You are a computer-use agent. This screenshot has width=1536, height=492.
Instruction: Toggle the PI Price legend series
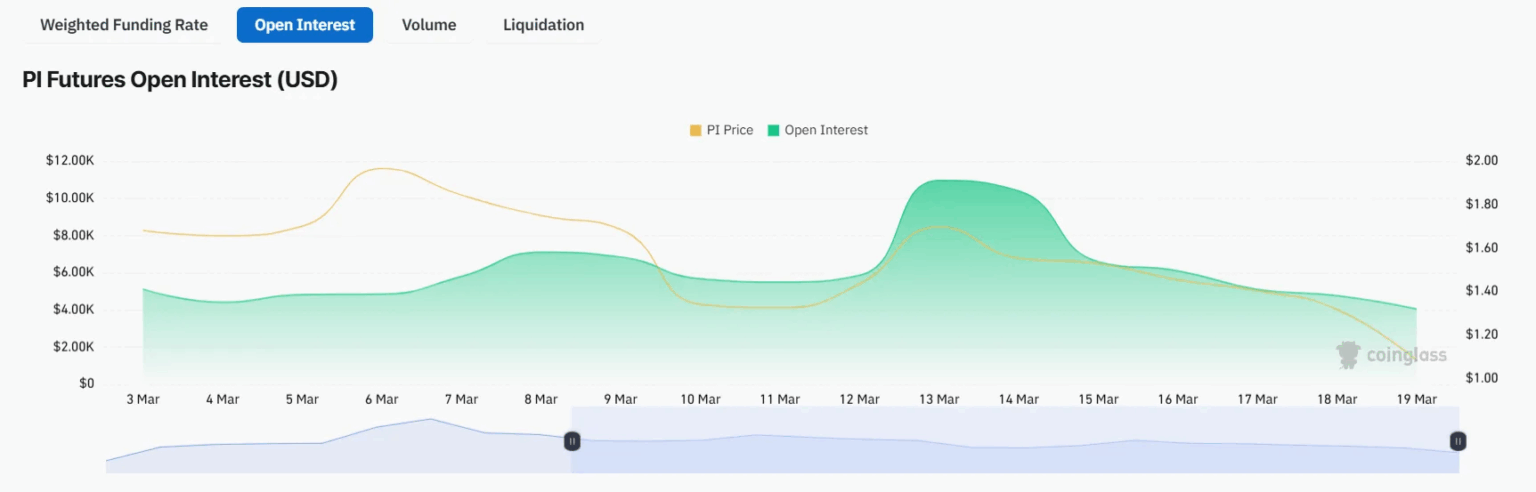click(x=721, y=130)
